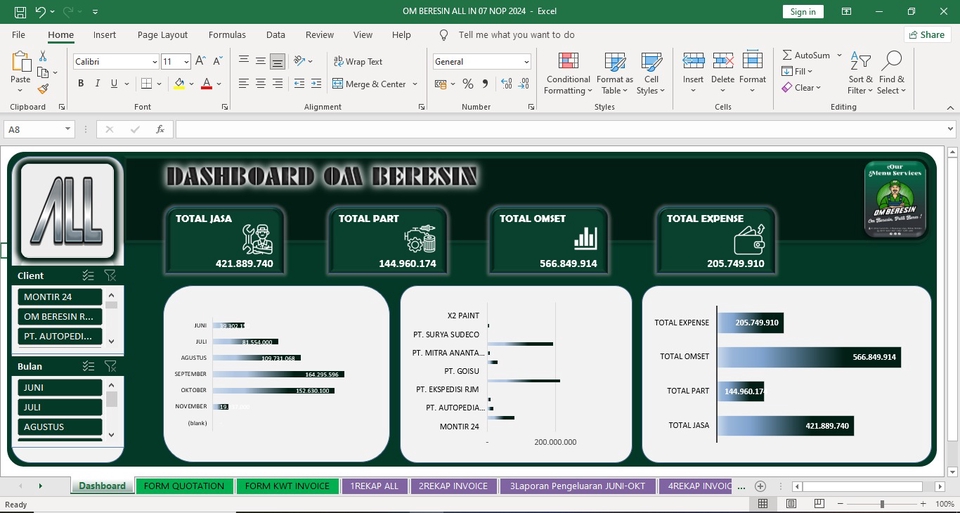Image resolution: width=960 pixels, height=513 pixels.
Task: Select the JULI slicer button
Action: 59,407
